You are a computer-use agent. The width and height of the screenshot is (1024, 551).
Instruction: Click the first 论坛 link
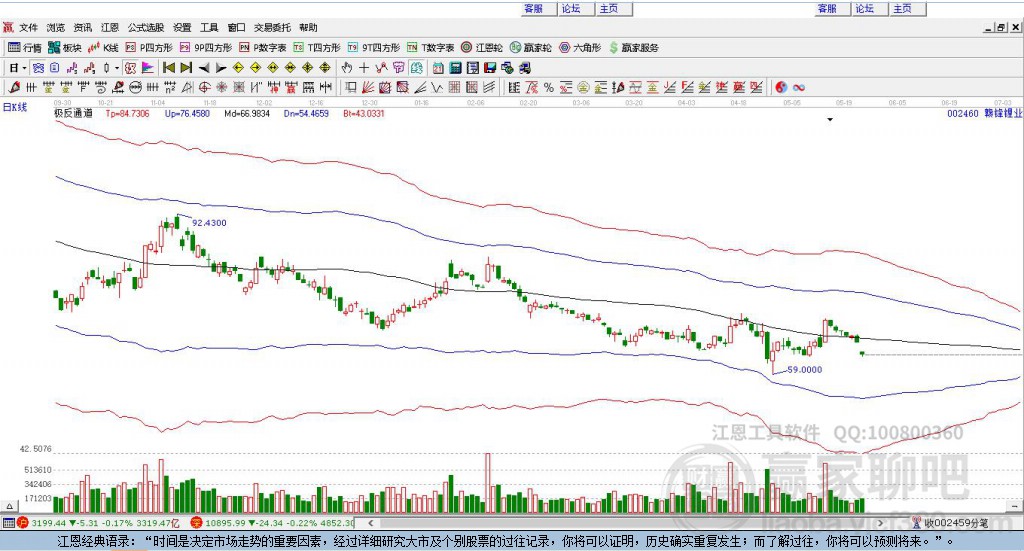coord(571,8)
